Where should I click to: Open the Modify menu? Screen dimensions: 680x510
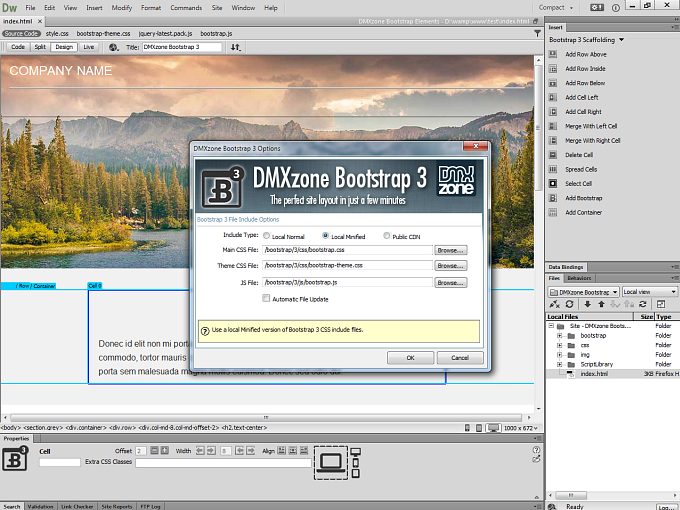[x=122, y=7]
